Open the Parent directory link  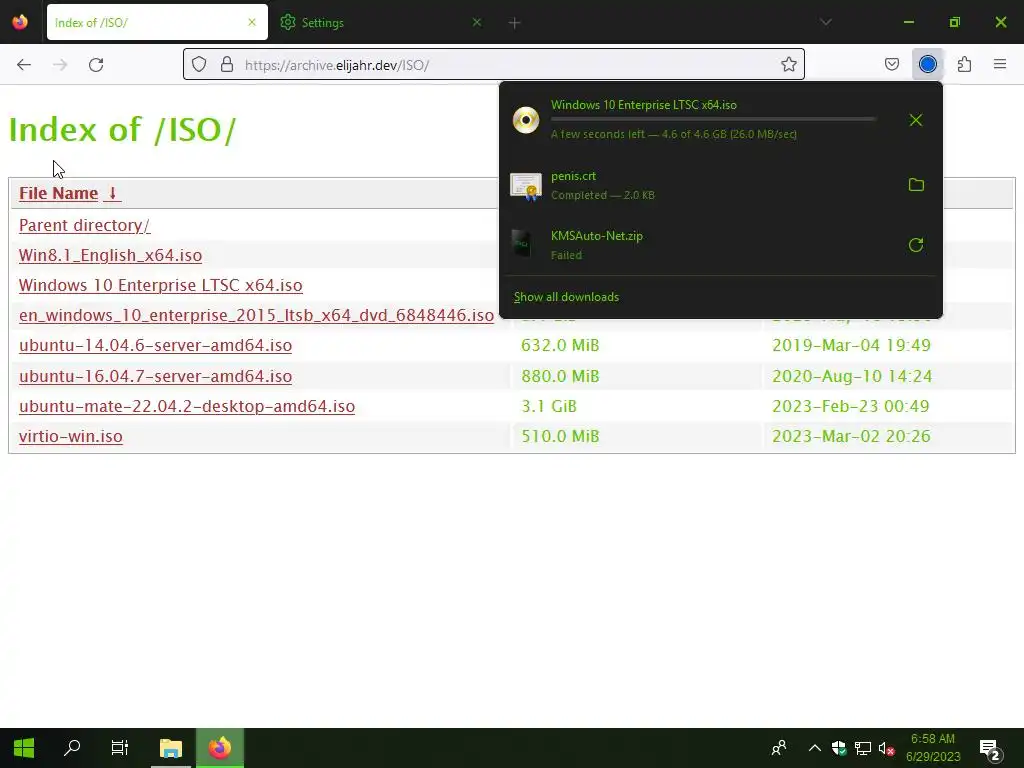[x=84, y=225]
